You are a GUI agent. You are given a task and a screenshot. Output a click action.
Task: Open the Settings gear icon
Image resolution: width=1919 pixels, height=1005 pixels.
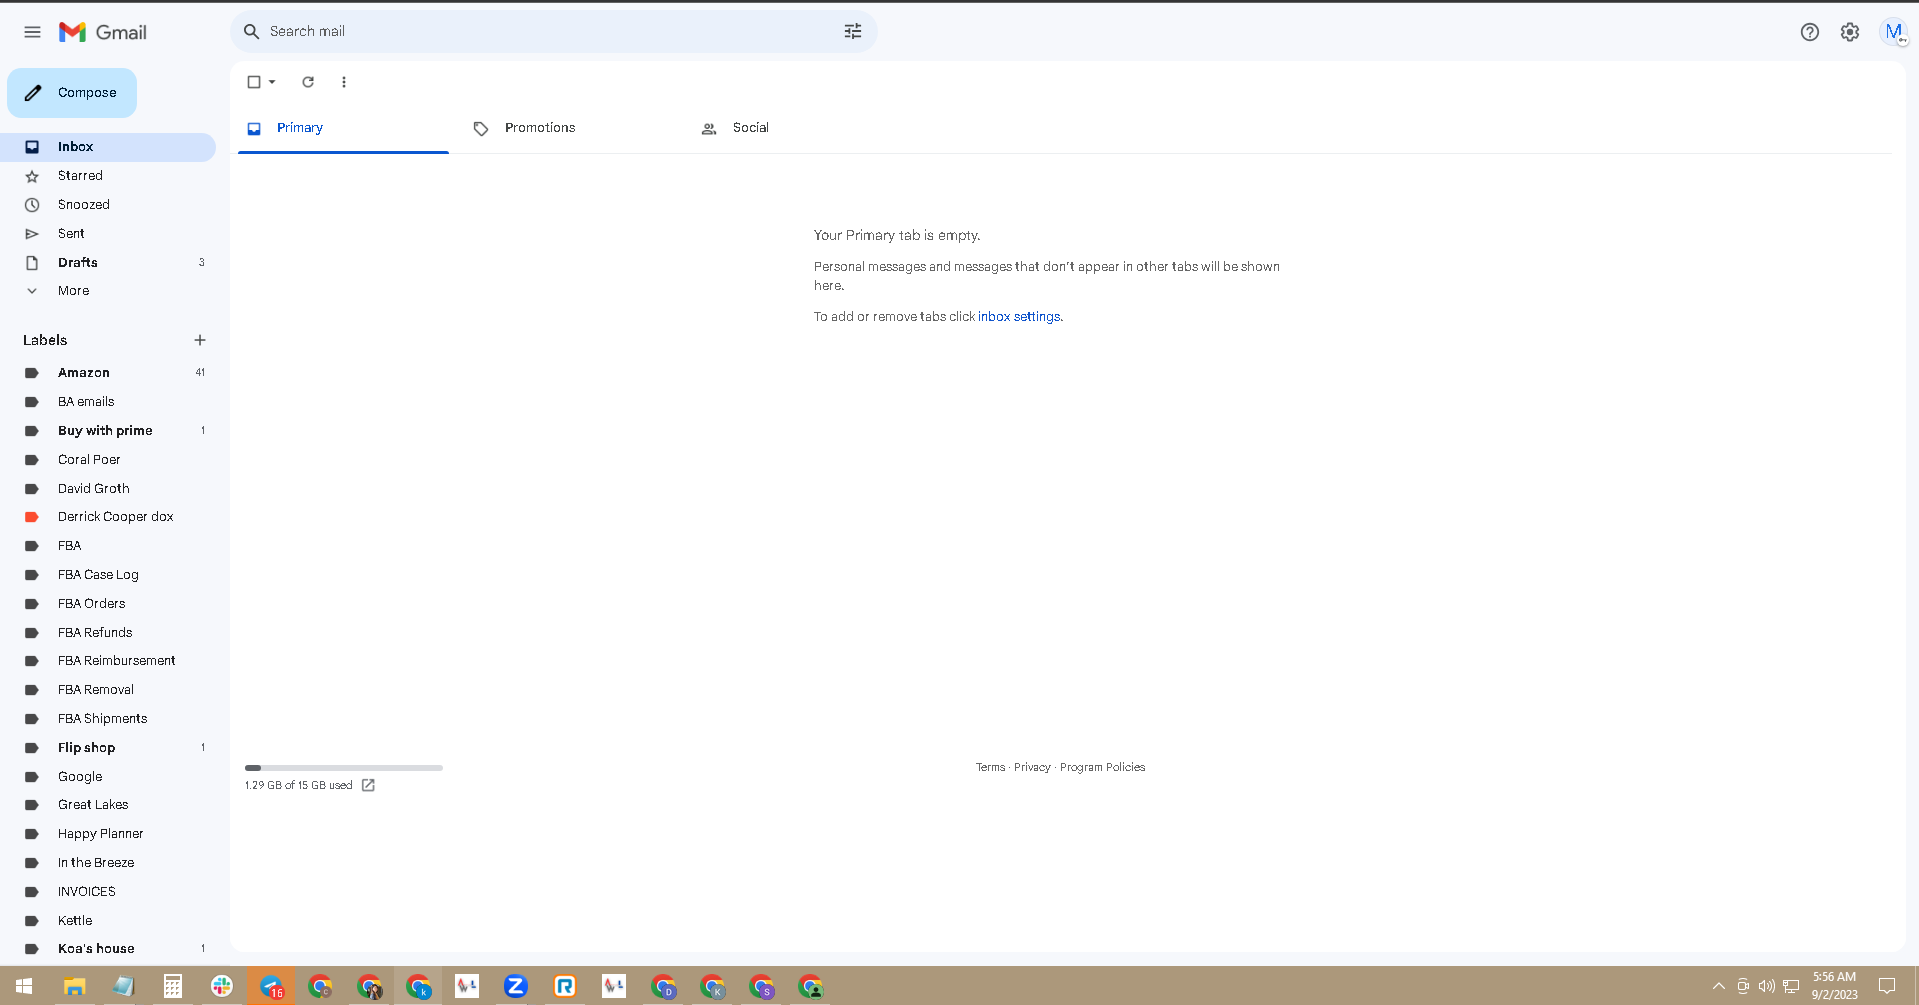(x=1850, y=32)
